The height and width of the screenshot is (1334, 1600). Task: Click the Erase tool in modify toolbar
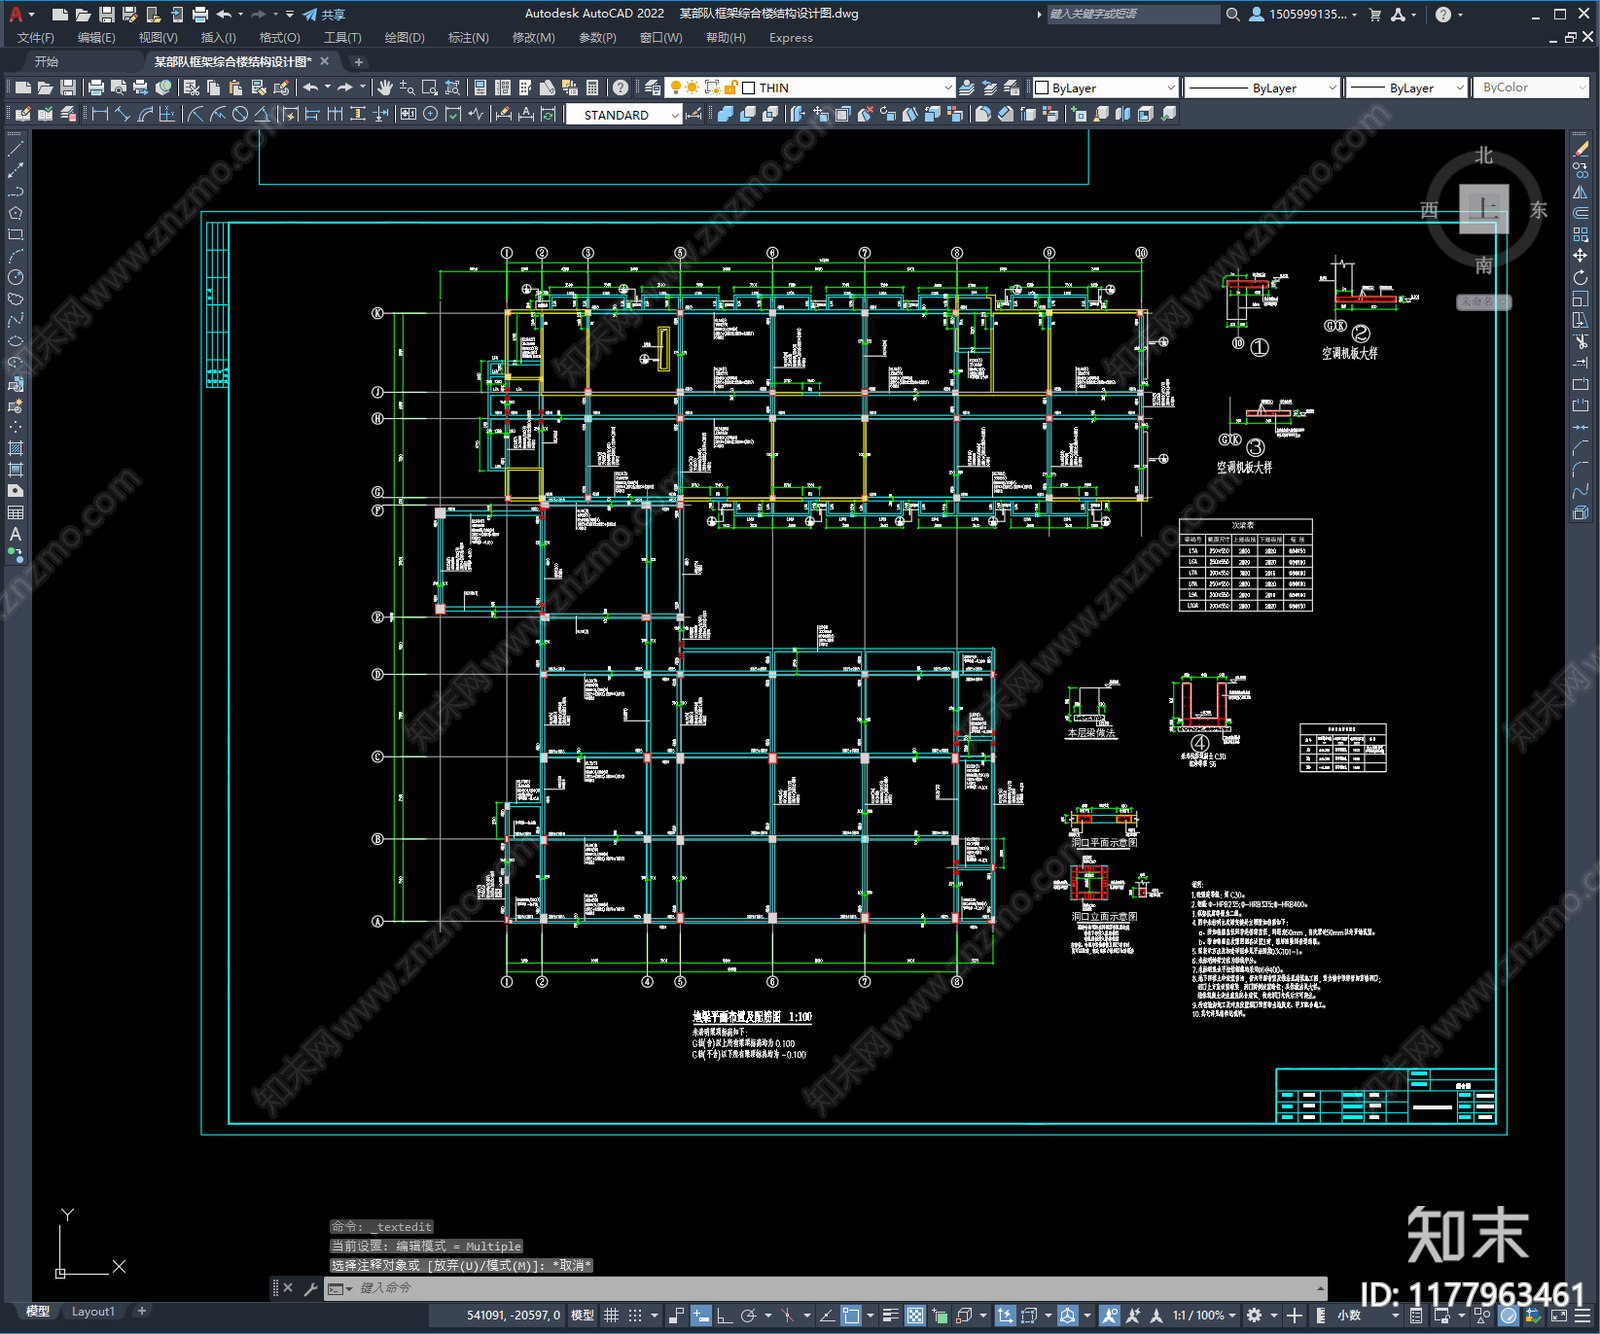[1580, 148]
